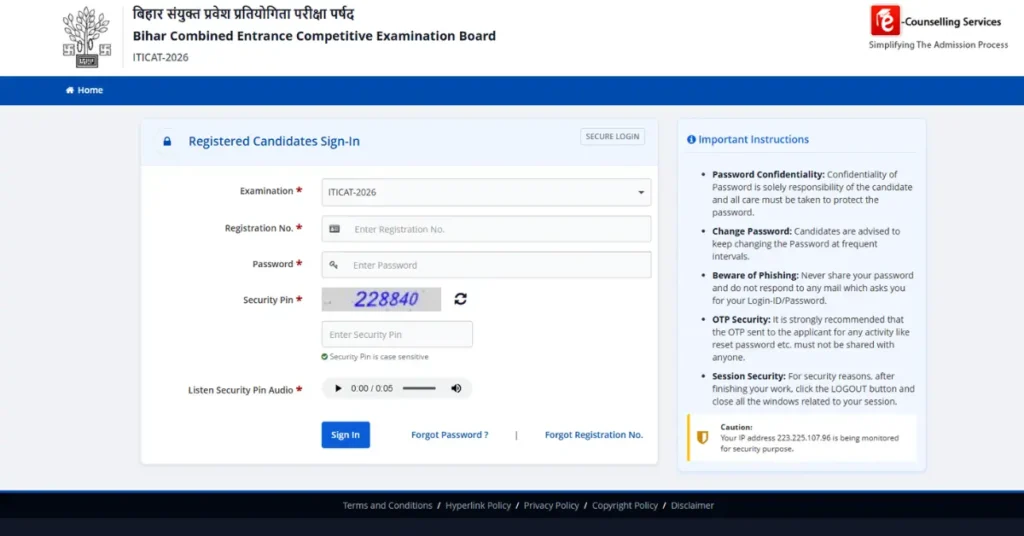Click the audio time 0:00 / 0:05
Viewport: 1024px width, 536px height.
[x=372, y=388]
